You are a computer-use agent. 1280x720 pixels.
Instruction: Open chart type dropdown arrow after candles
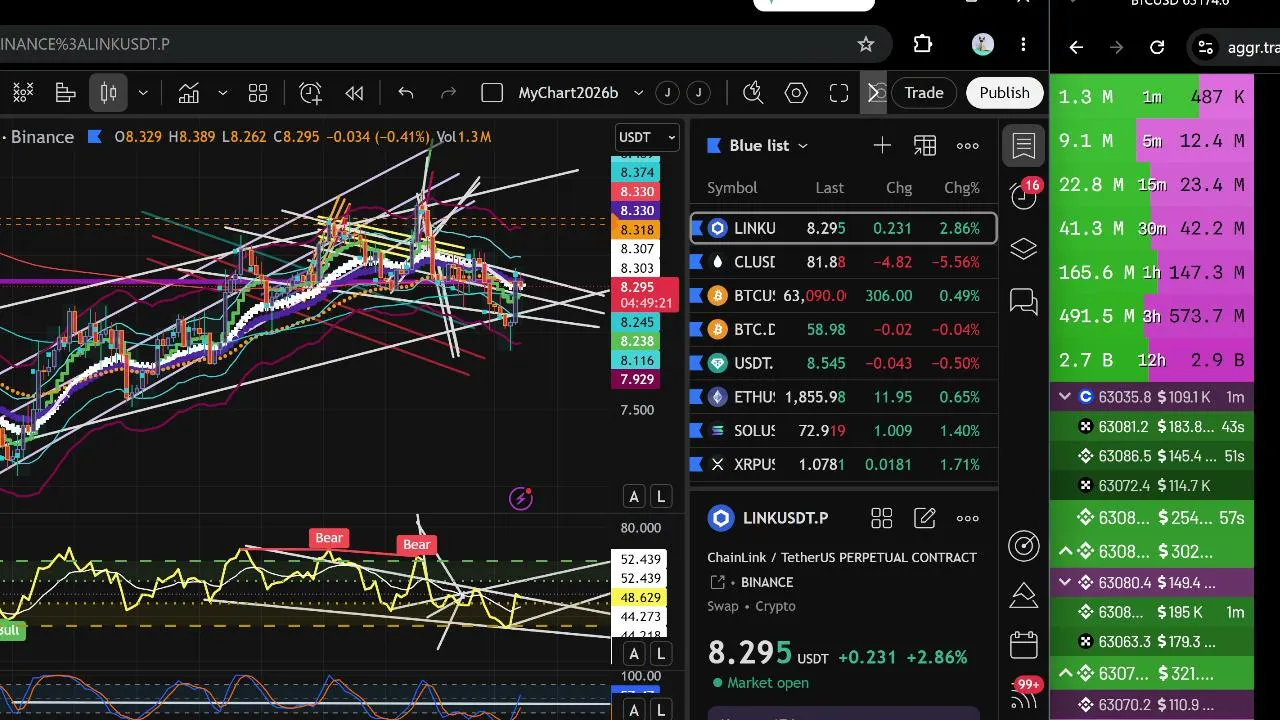(143, 93)
